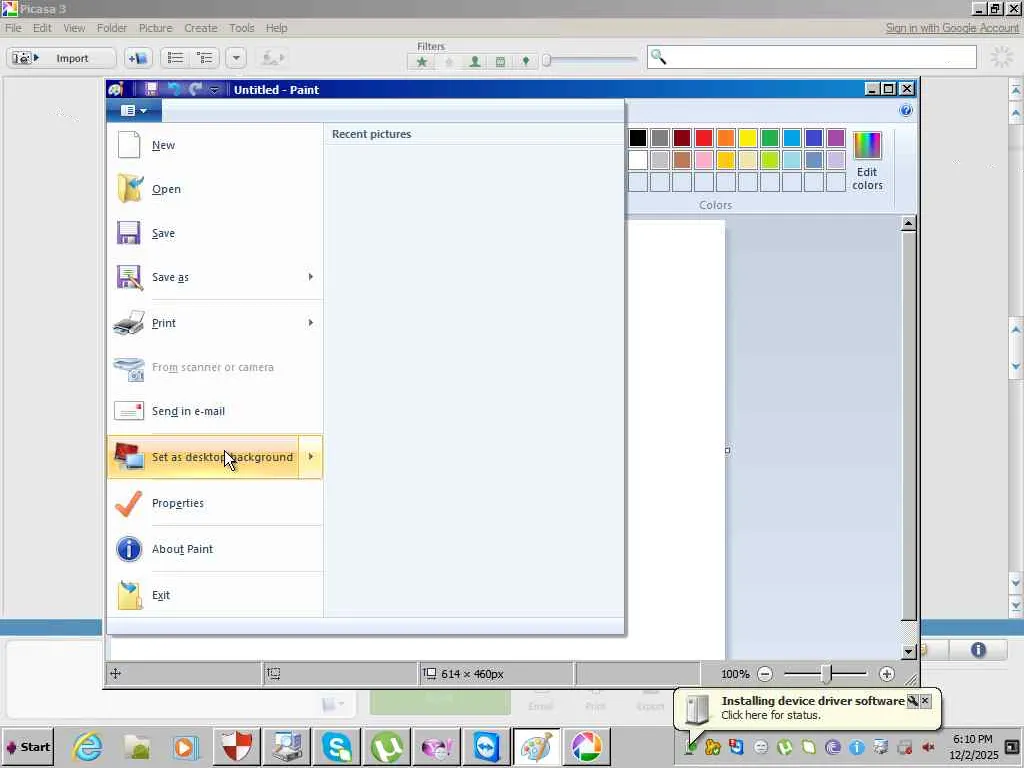Select the red color swatch
The height and width of the screenshot is (768, 1024).
(x=704, y=138)
